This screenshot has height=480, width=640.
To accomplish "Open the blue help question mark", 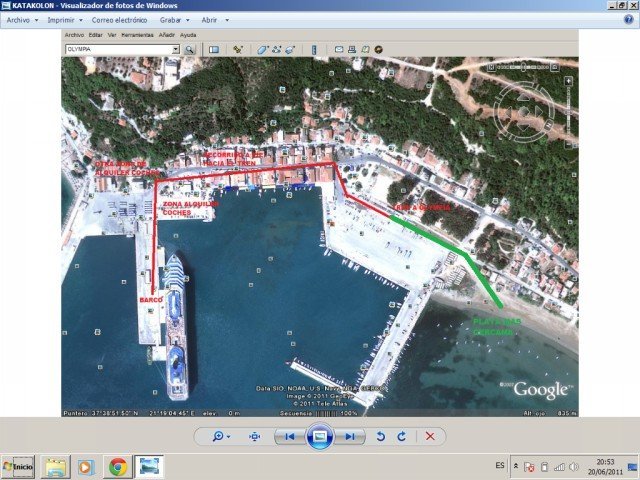I will (629, 20).
